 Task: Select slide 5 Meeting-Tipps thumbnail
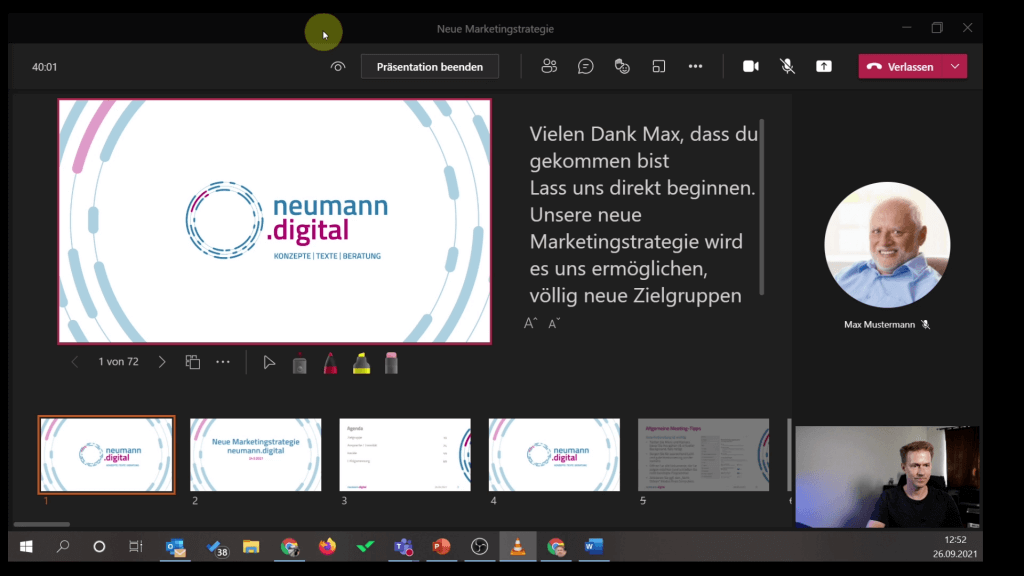pos(703,455)
